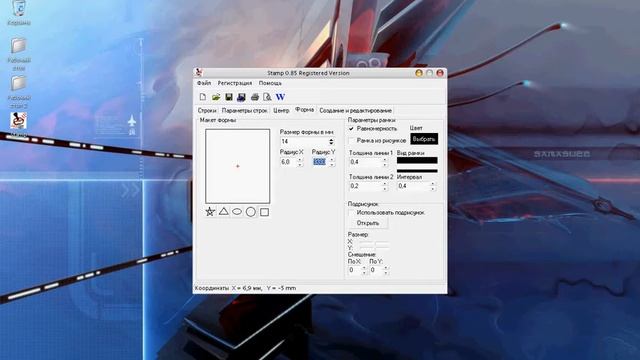Image resolution: width=640 pixels, height=360 pixels.
Task: Toggle the Равномерность checkbox
Action: (x=351, y=129)
